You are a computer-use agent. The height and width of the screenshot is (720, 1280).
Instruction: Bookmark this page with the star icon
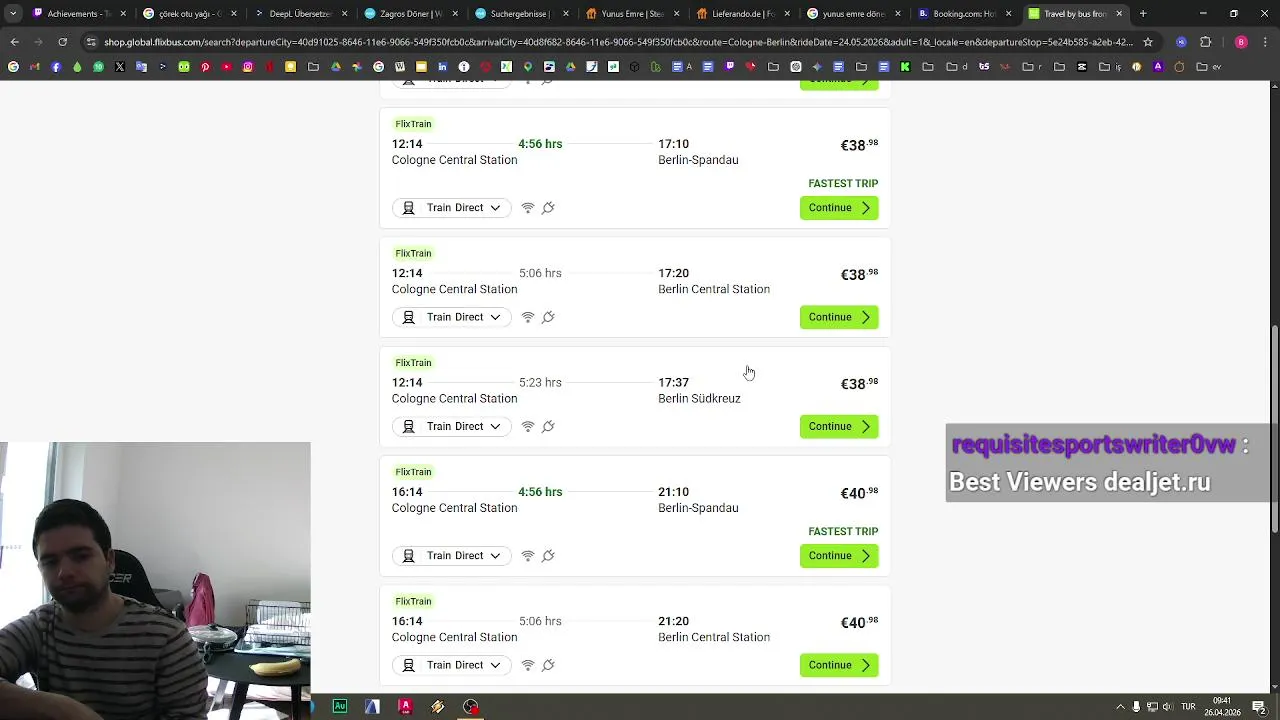(1148, 42)
